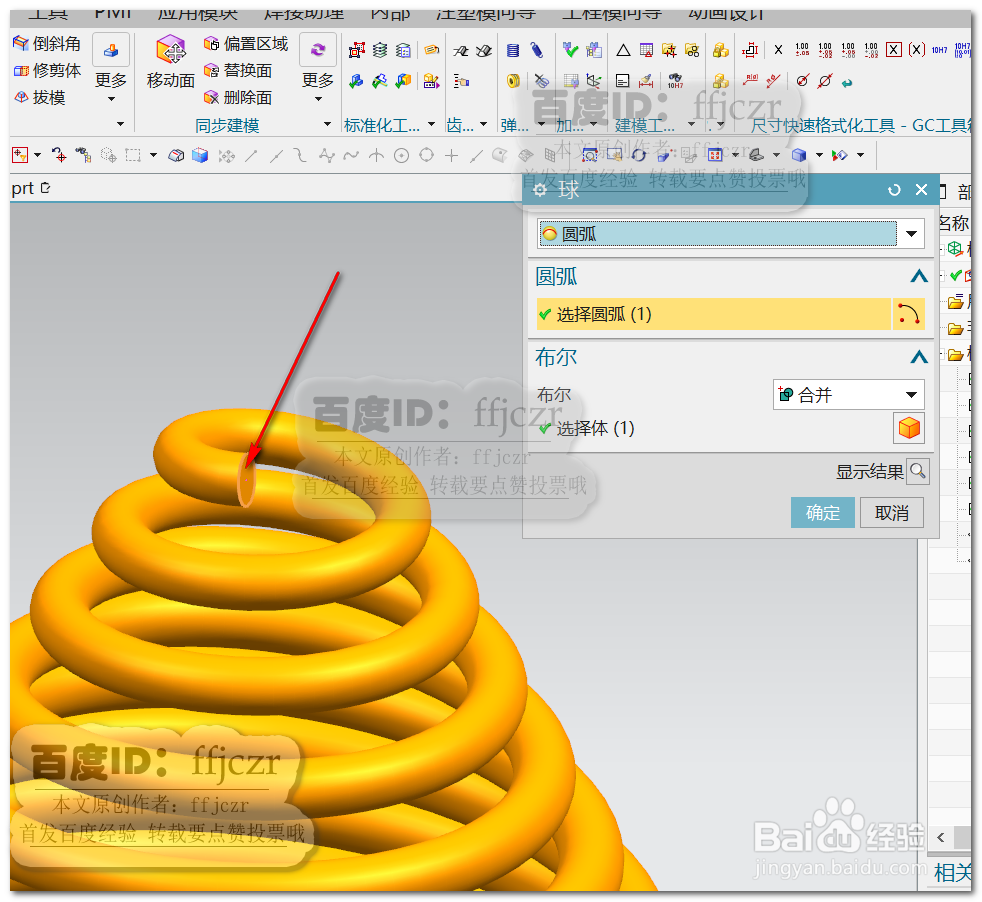Select the 倒斜角 chamfer tool
Image resolution: width=982 pixels, height=902 pixels.
pos(47,43)
